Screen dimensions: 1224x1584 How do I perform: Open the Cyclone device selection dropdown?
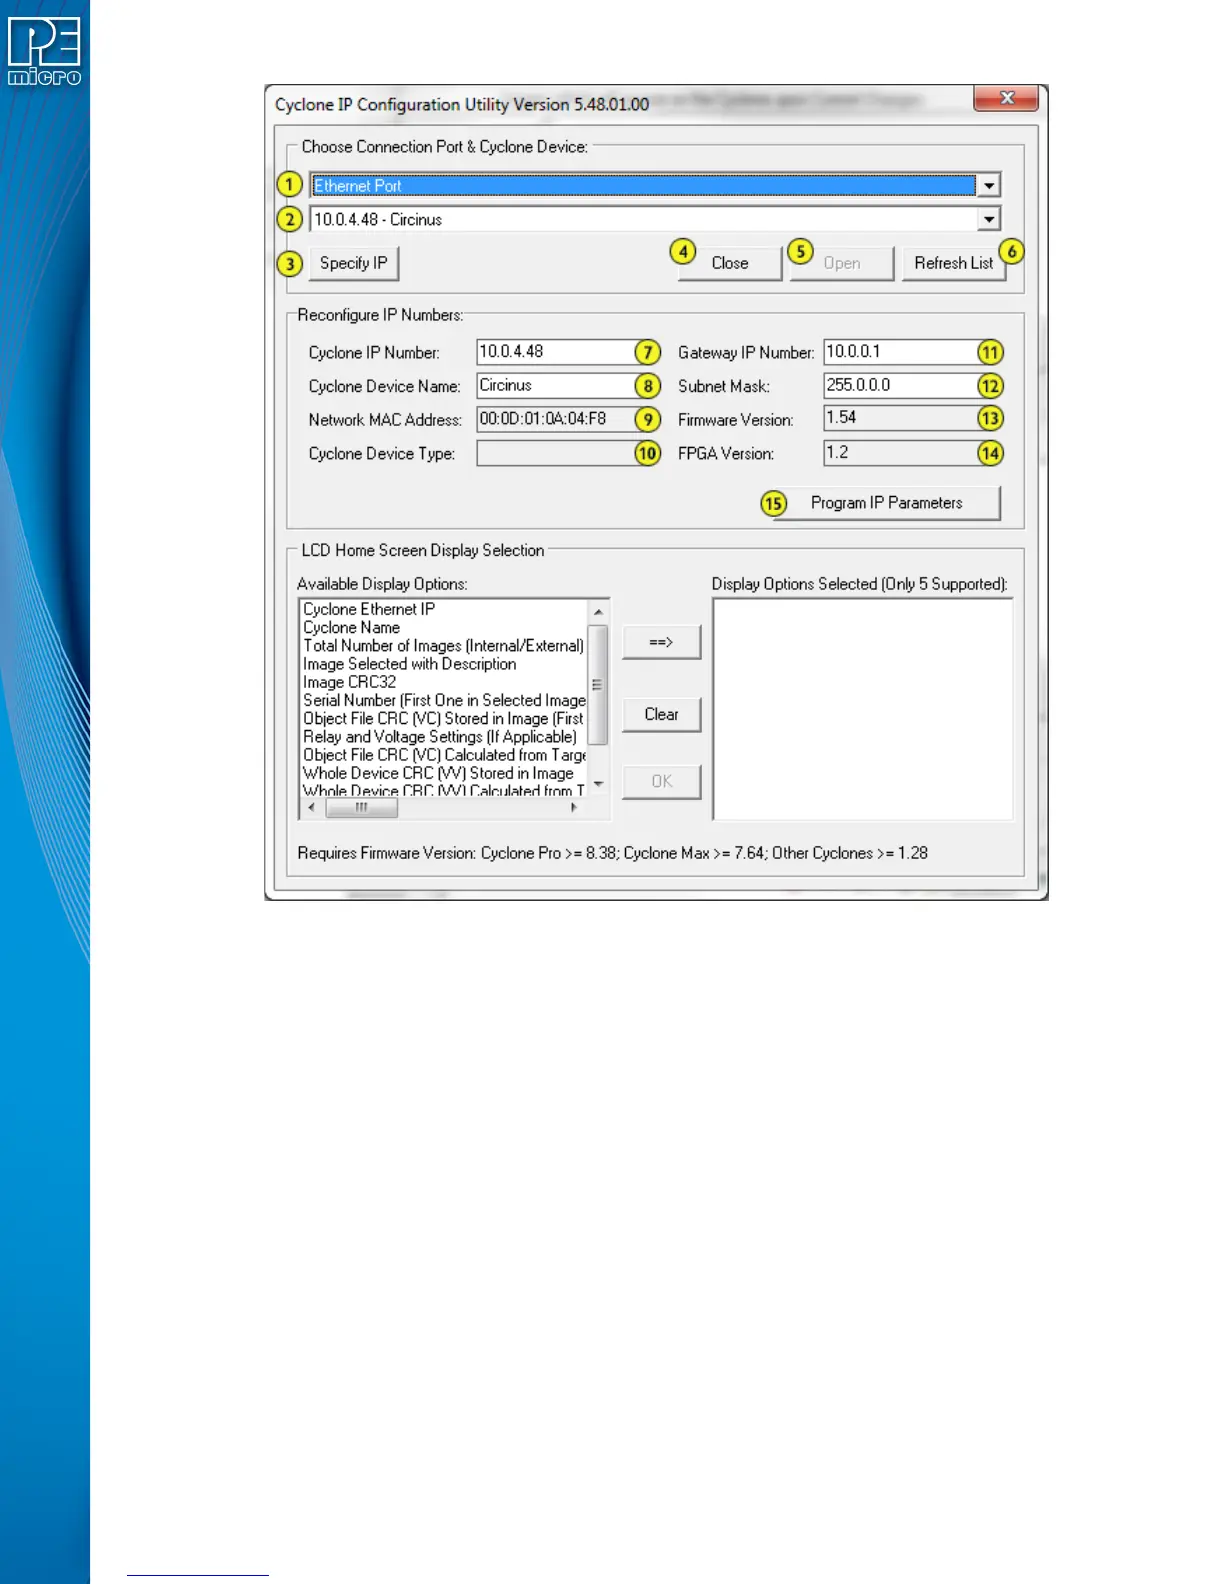click(988, 220)
